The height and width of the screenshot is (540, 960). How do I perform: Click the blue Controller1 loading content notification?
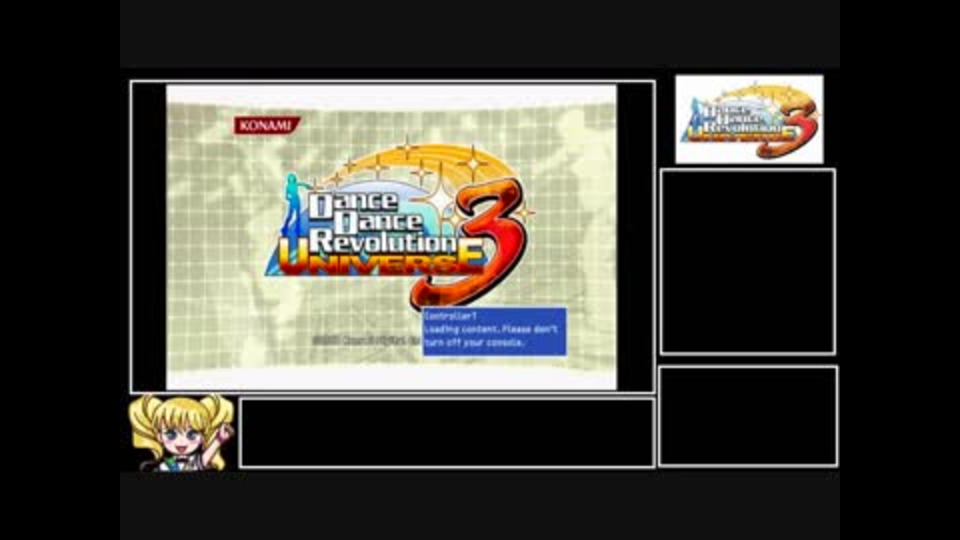click(495, 331)
